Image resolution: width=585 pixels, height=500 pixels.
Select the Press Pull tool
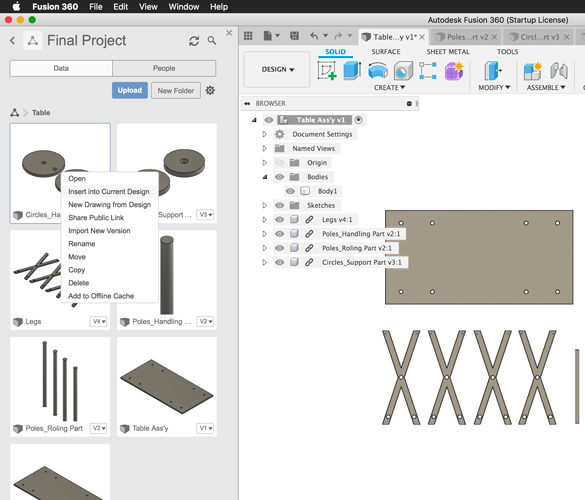492,71
